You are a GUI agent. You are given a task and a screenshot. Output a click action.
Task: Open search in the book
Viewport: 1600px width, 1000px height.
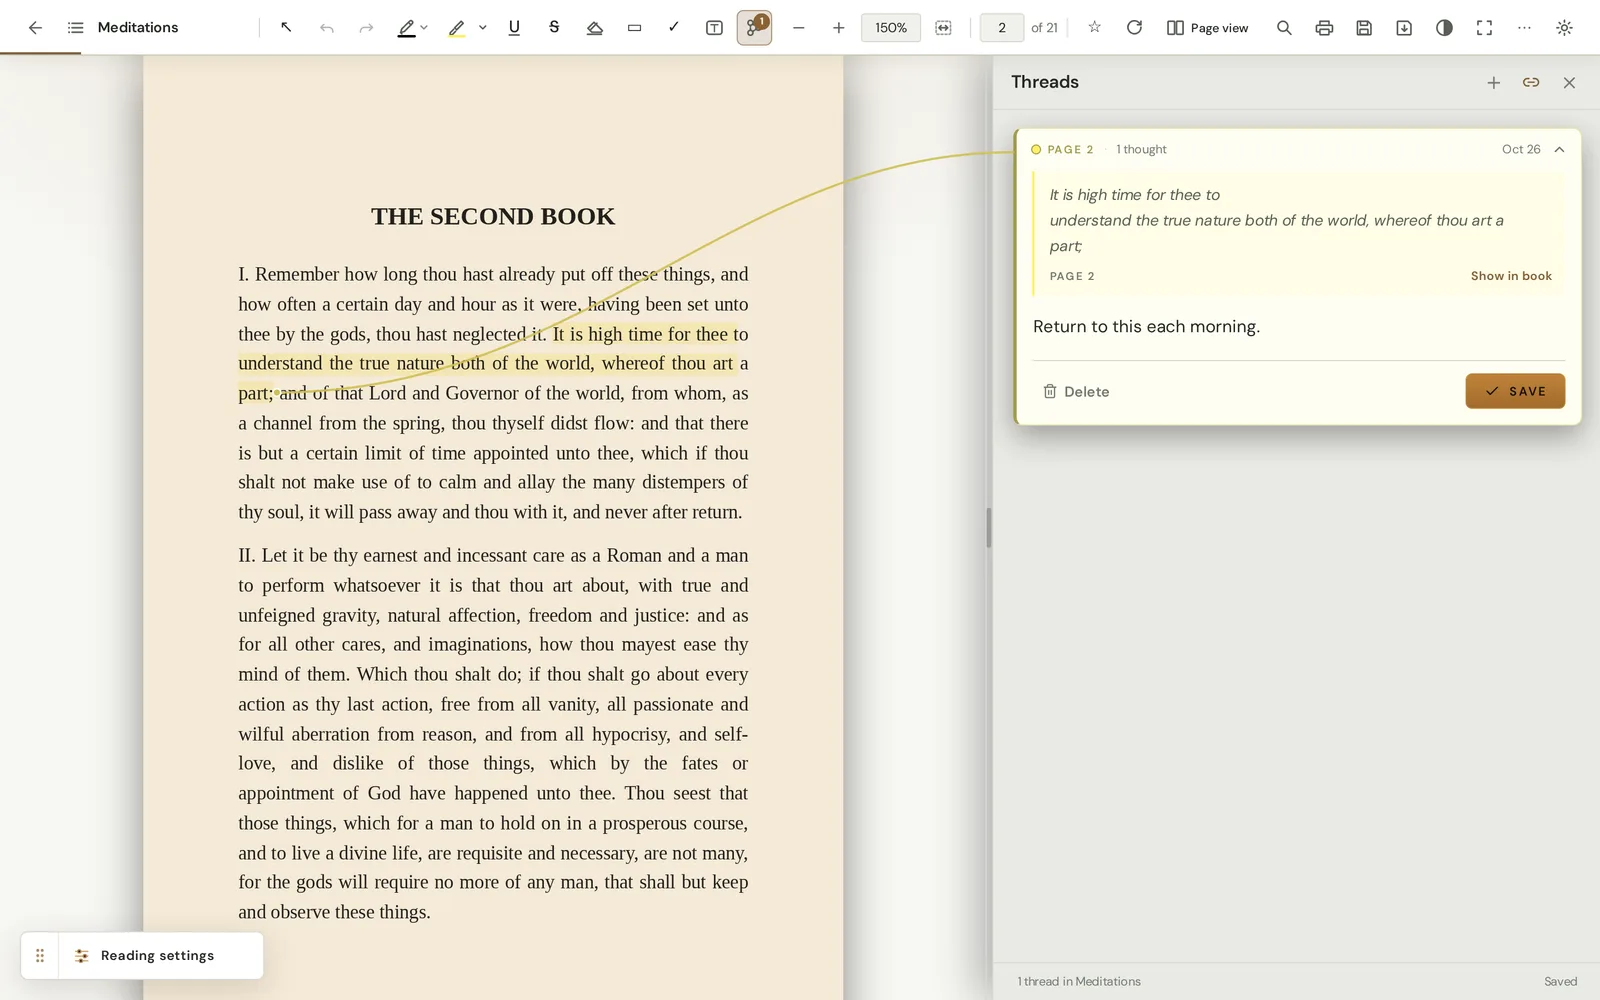coord(1284,28)
